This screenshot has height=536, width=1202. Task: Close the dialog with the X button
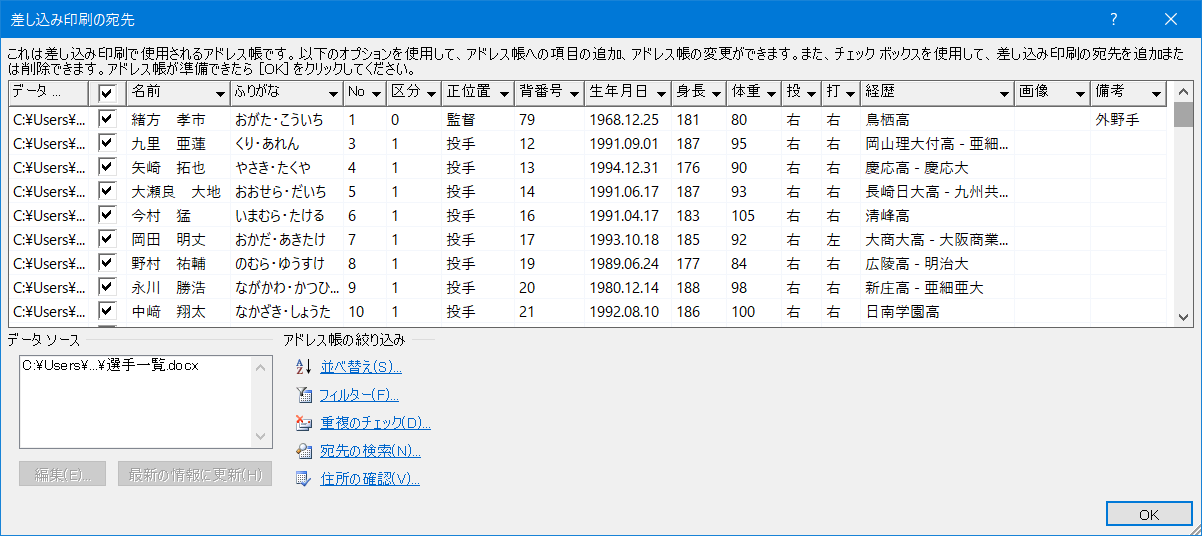pyautogui.click(x=1171, y=19)
